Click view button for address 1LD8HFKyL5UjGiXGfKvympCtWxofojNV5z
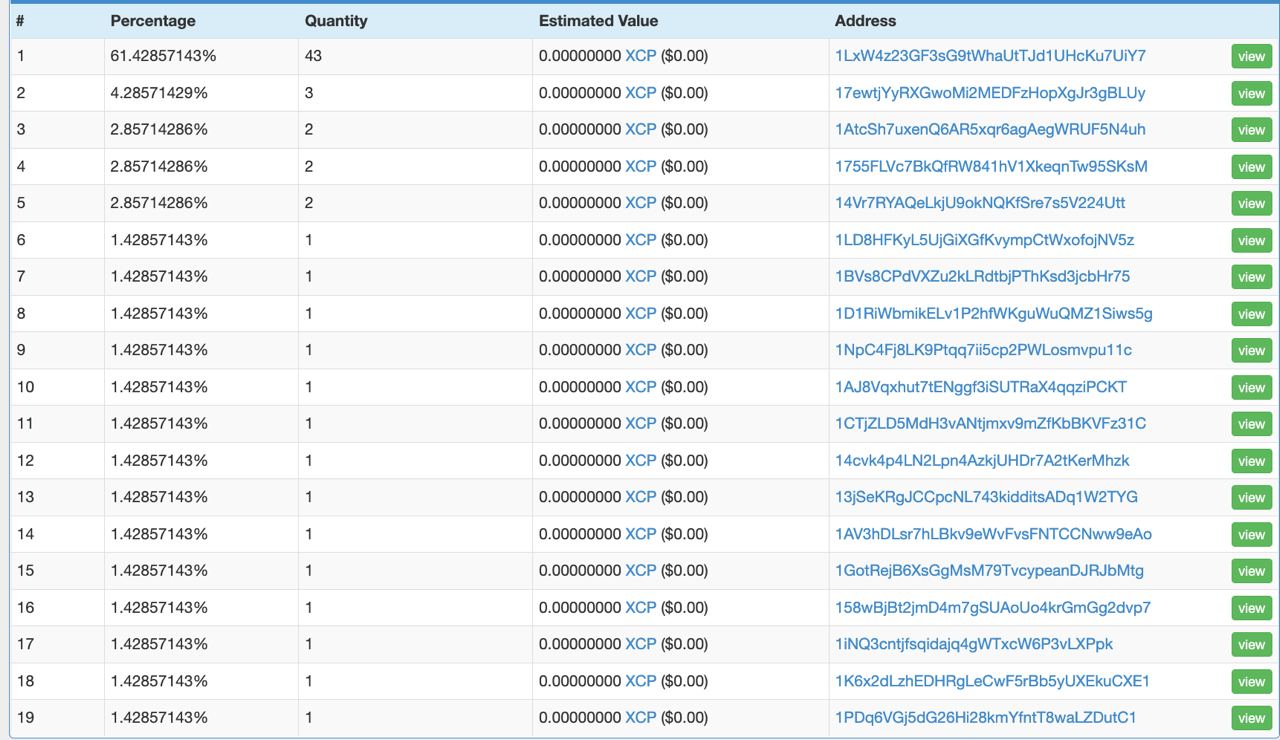The height and width of the screenshot is (740, 1280). click(x=1251, y=240)
